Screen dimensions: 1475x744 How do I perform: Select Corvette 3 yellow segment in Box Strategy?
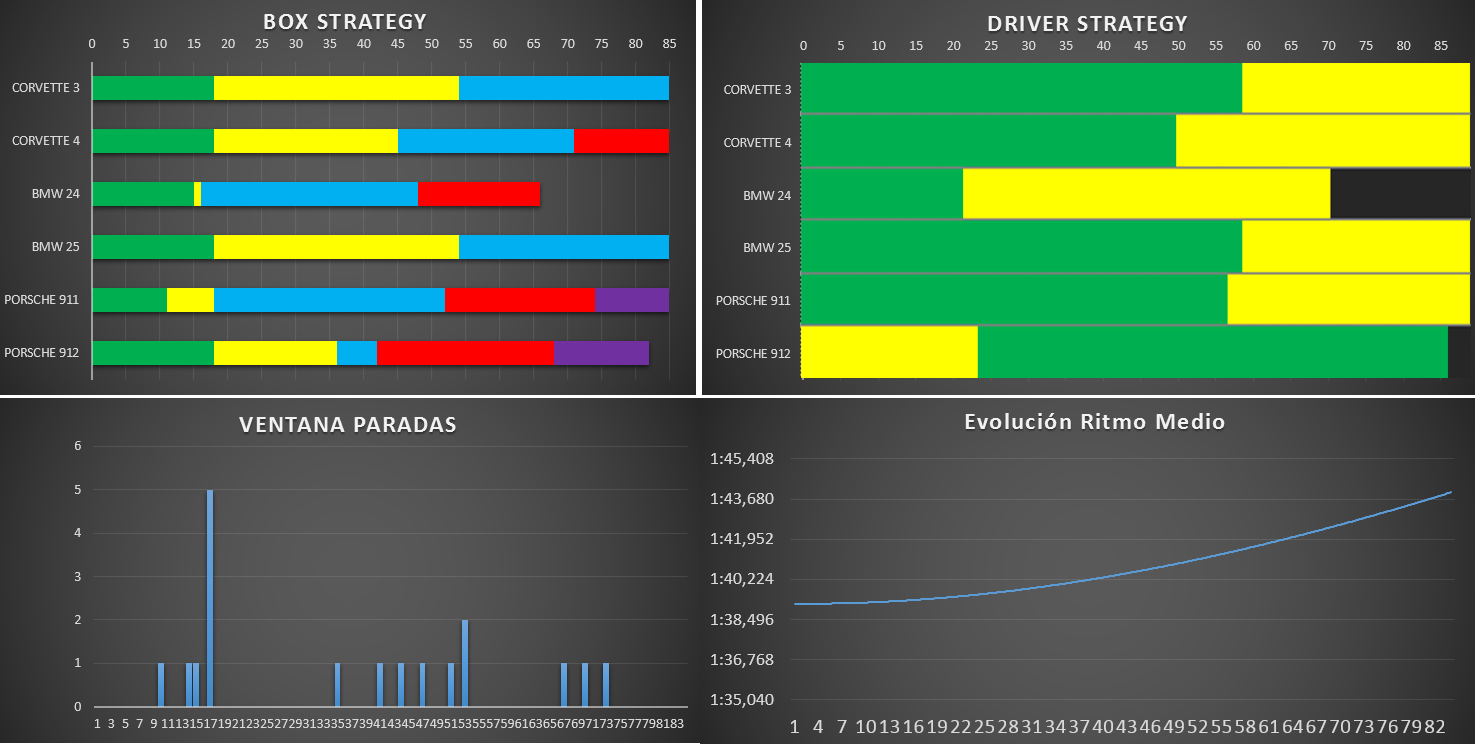(x=336, y=88)
